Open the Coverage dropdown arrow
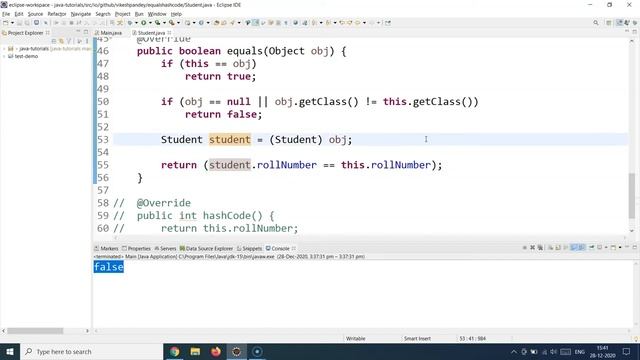Image resolution: width=640 pixels, height=360 pixels. tap(164, 23)
